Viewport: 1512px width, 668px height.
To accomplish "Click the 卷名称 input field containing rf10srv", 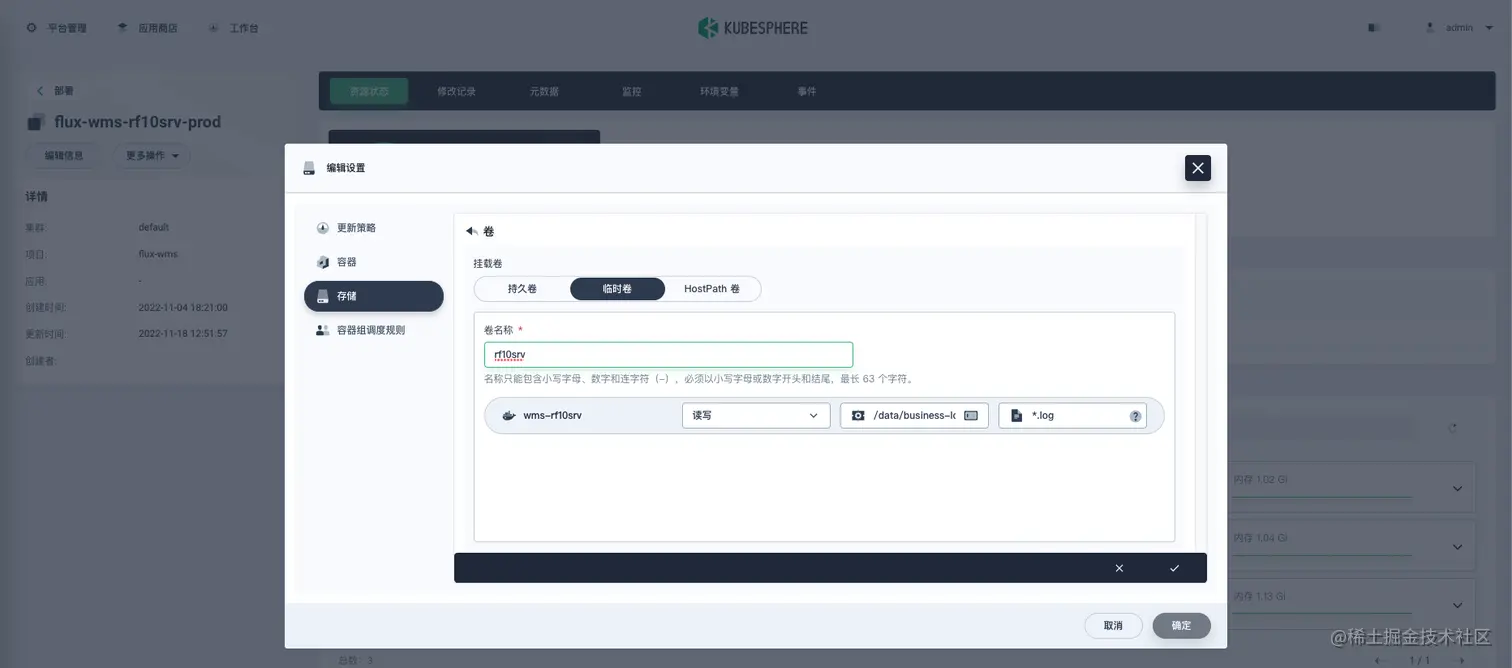I will tap(668, 355).
